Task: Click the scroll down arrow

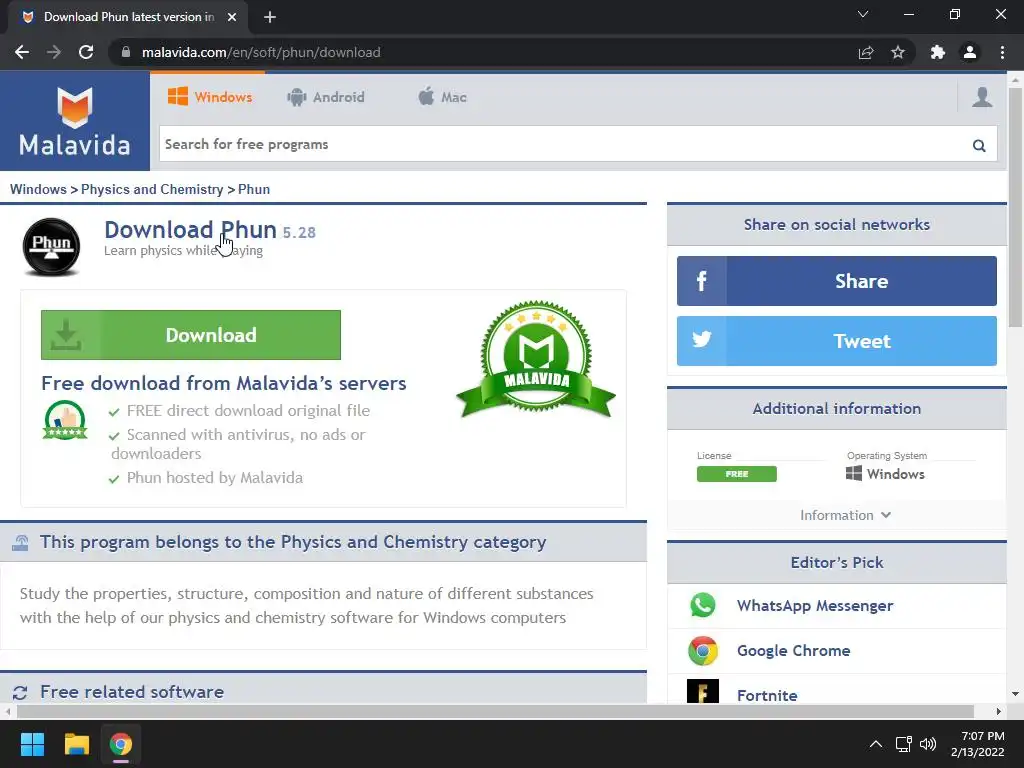Action: (1015, 694)
